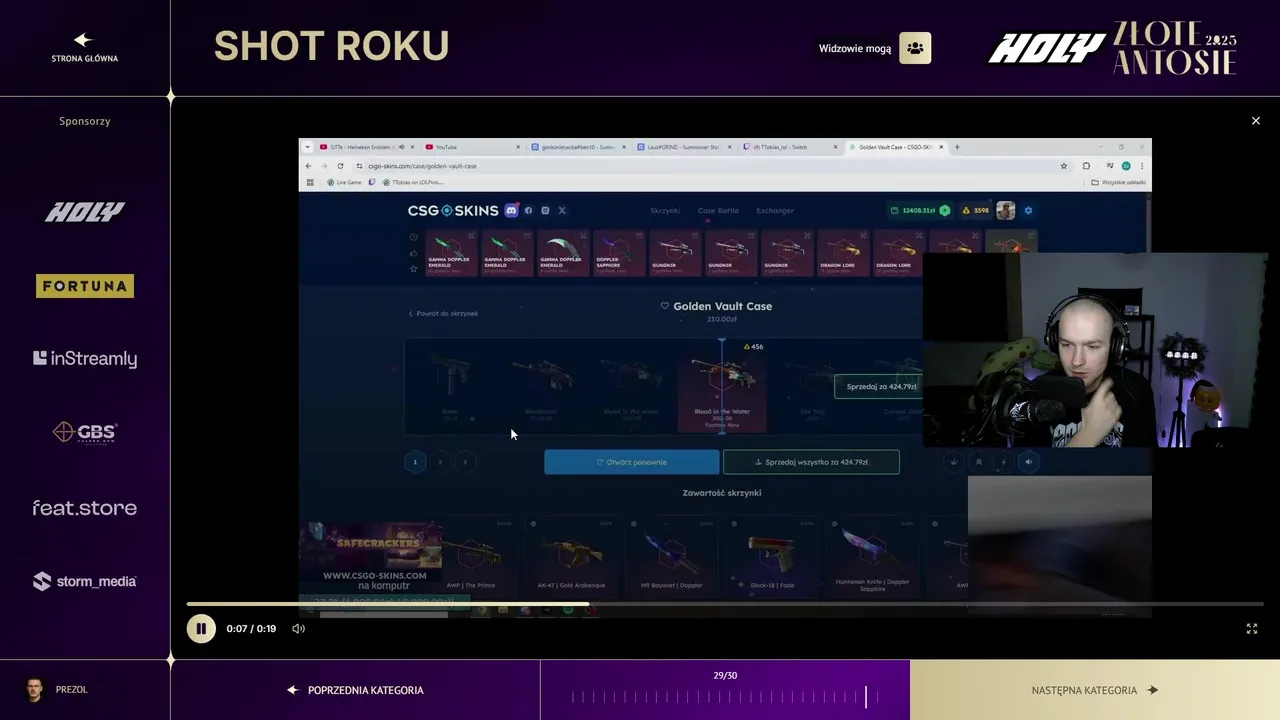1280x720 pixels.
Task: Show recent drops with the clock icon
Action: (413, 237)
